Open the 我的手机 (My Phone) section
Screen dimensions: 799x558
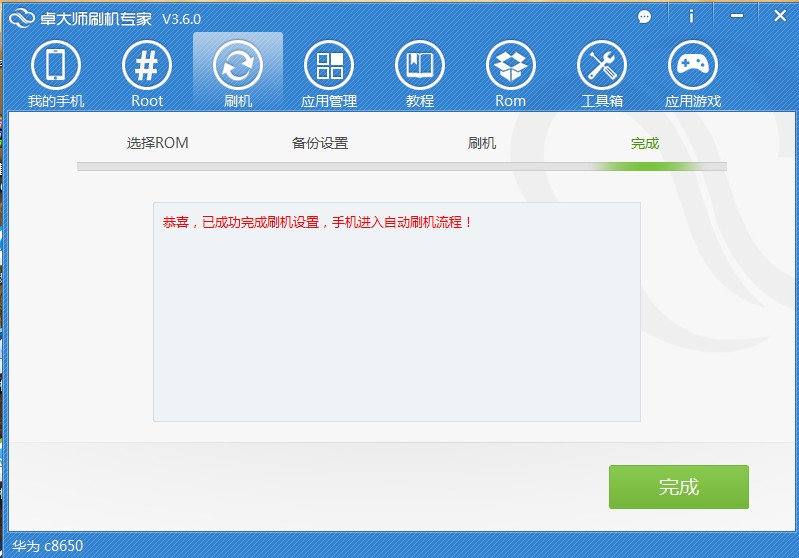pos(55,66)
